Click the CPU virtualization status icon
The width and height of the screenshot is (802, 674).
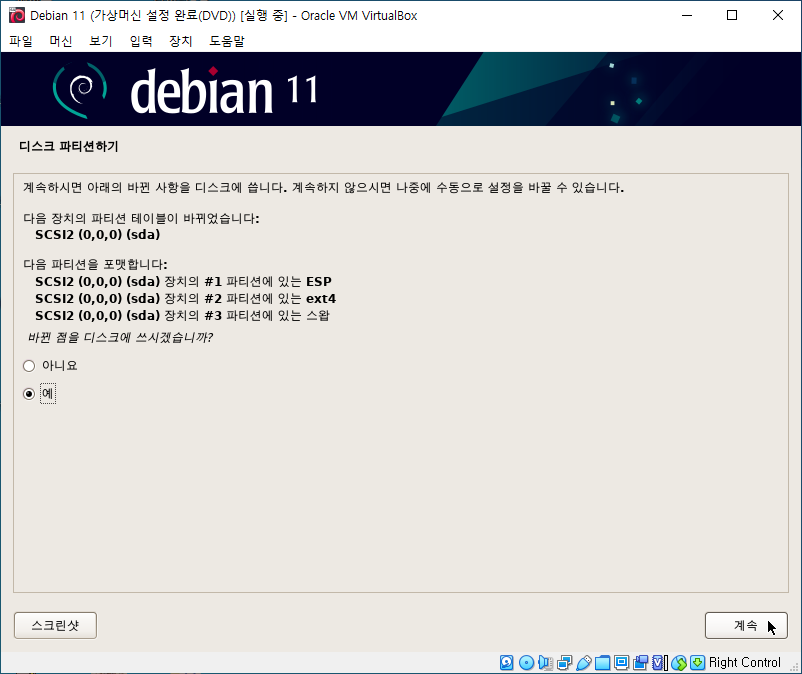tap(660, 662)
